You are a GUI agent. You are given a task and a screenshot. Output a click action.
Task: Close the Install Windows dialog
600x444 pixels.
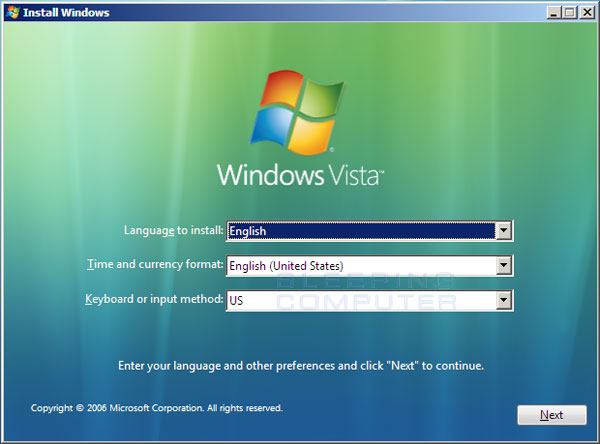coord(586,12)
